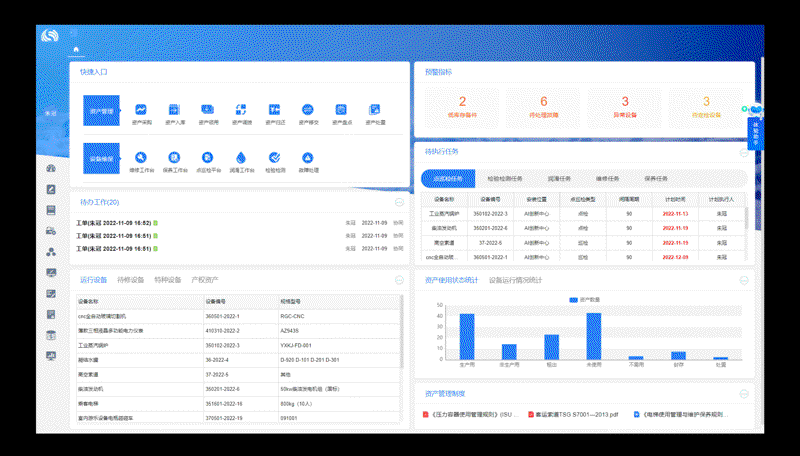Open the 低库存备件 alert card showing 2
The height and width of the screenshot is (456, 800).
coord(462,108)
